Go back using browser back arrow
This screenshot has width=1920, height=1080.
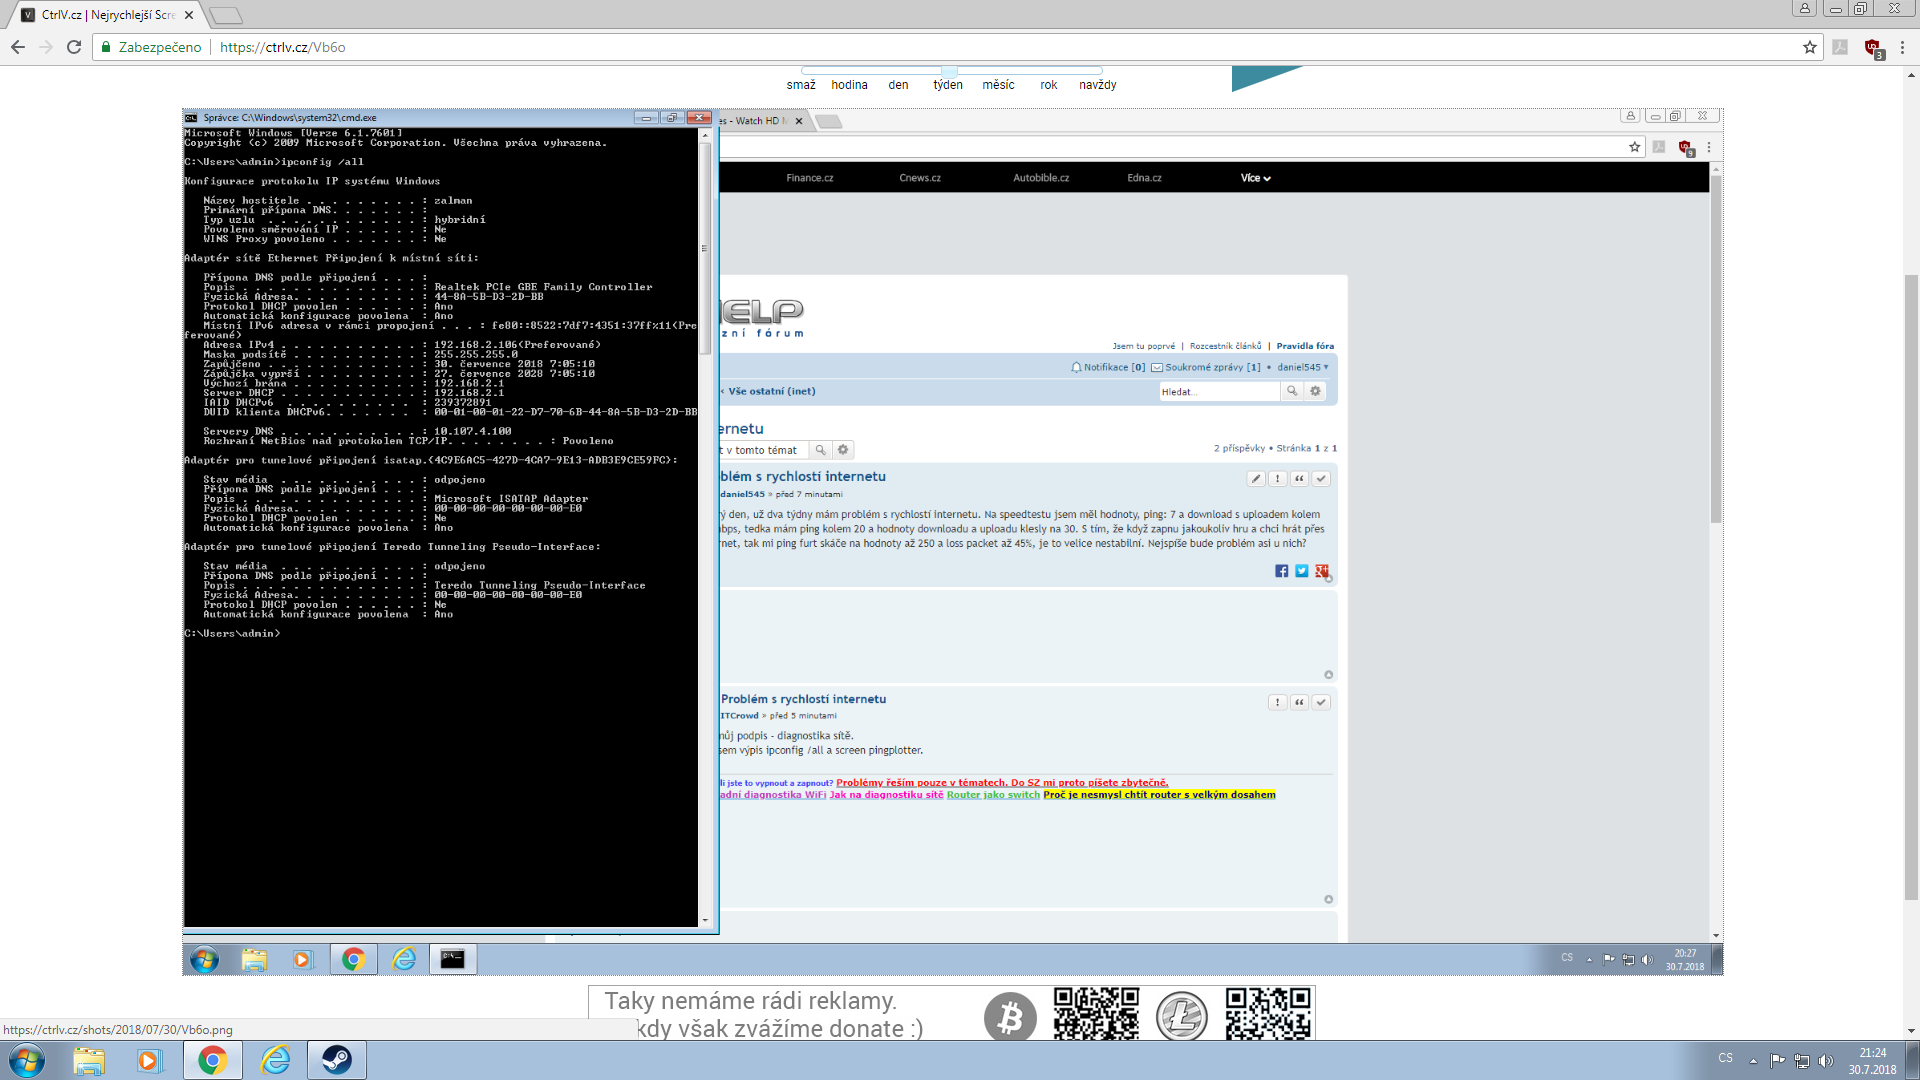(x=18, y=47)
